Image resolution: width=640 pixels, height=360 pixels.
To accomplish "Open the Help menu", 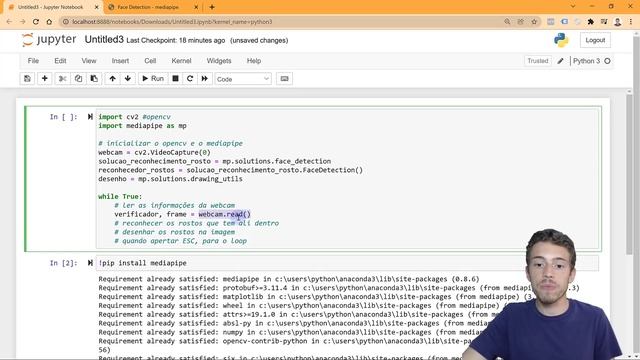I will pos(253,61).
